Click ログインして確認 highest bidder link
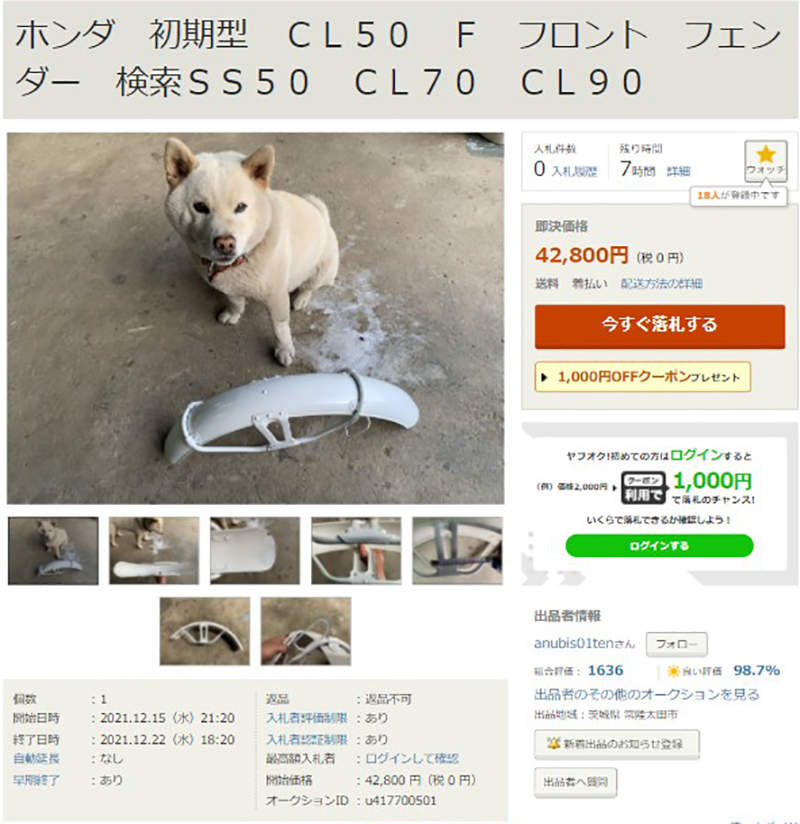Image resolution: width=800 pixels, height=824 pixels. click(x=412, y=758)
